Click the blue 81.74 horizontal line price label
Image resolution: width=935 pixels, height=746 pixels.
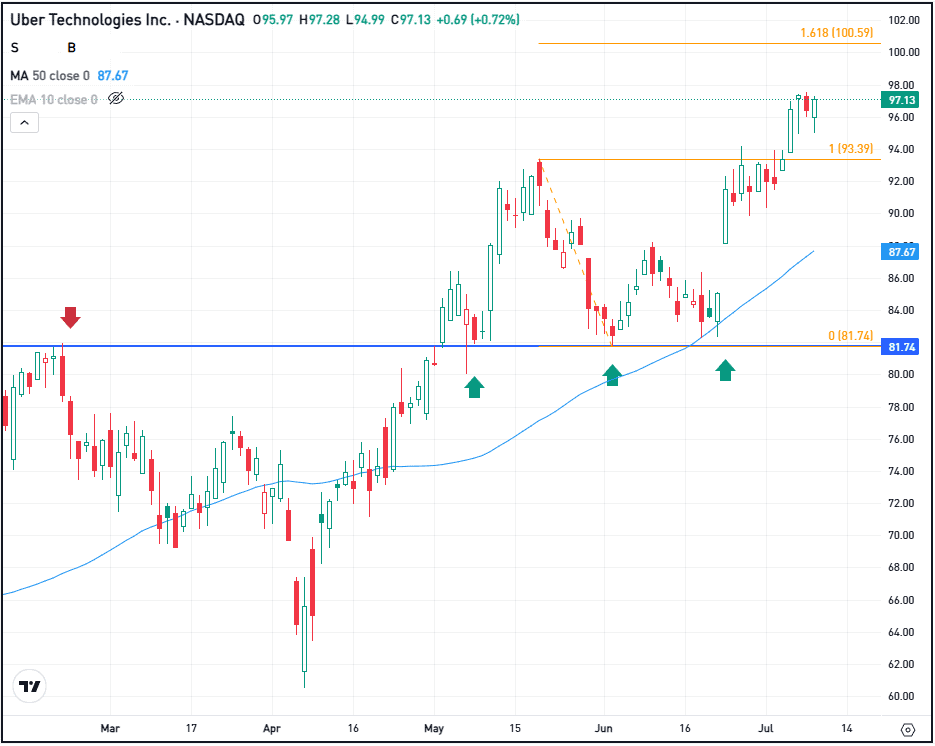tap(900, 347)
